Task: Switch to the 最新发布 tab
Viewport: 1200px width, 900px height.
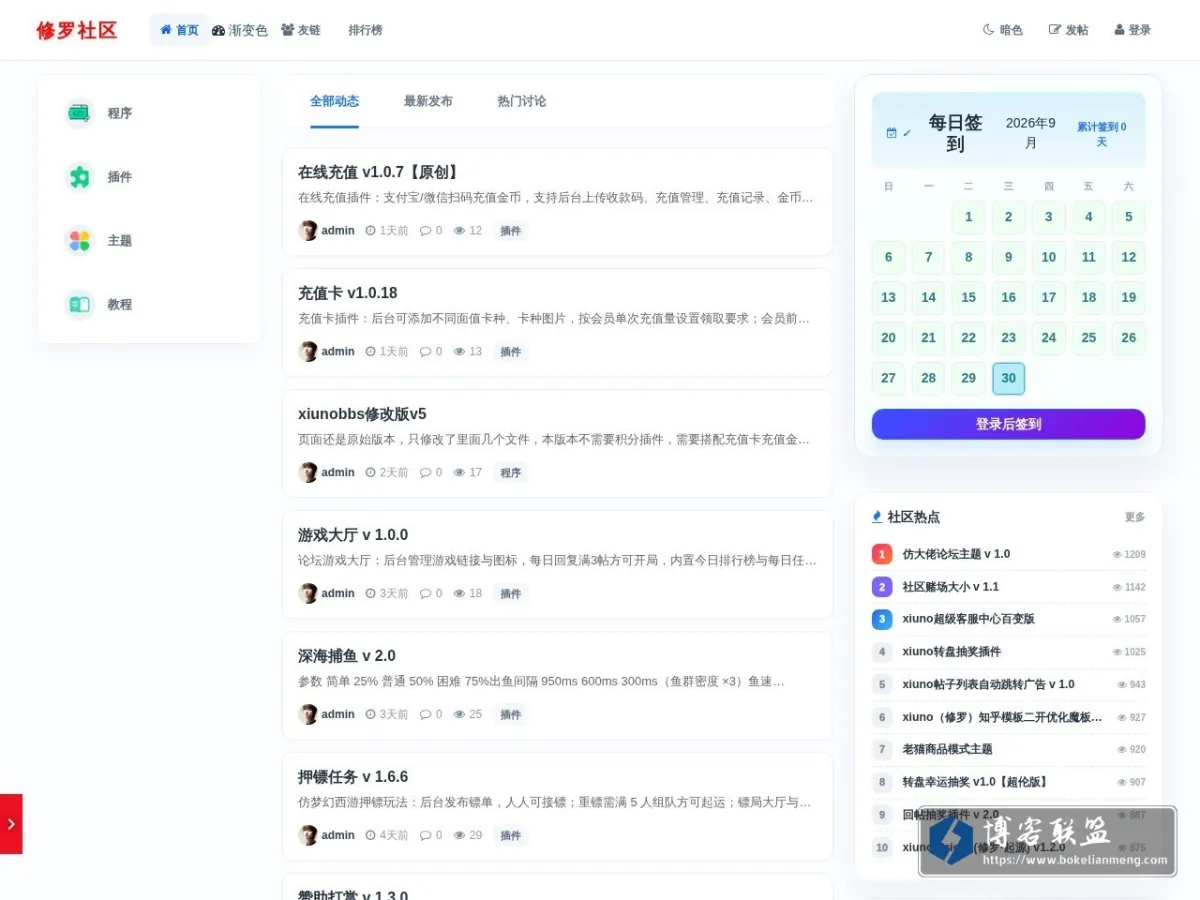Action: coord(428,101)
